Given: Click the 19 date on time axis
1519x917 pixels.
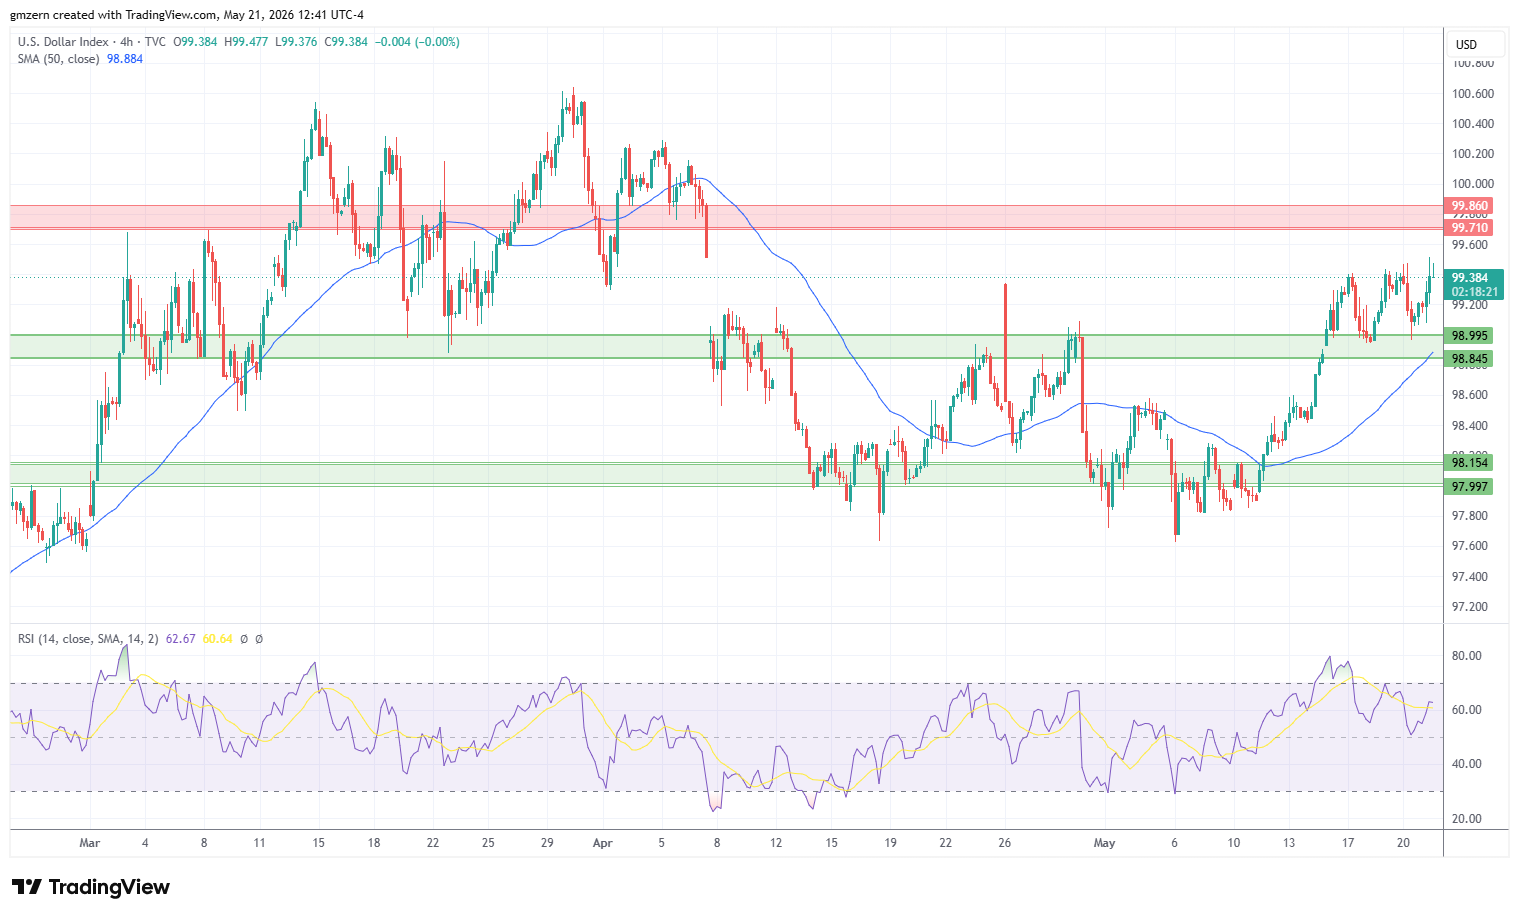Looking at the screenshot, I should coord(891,843).
